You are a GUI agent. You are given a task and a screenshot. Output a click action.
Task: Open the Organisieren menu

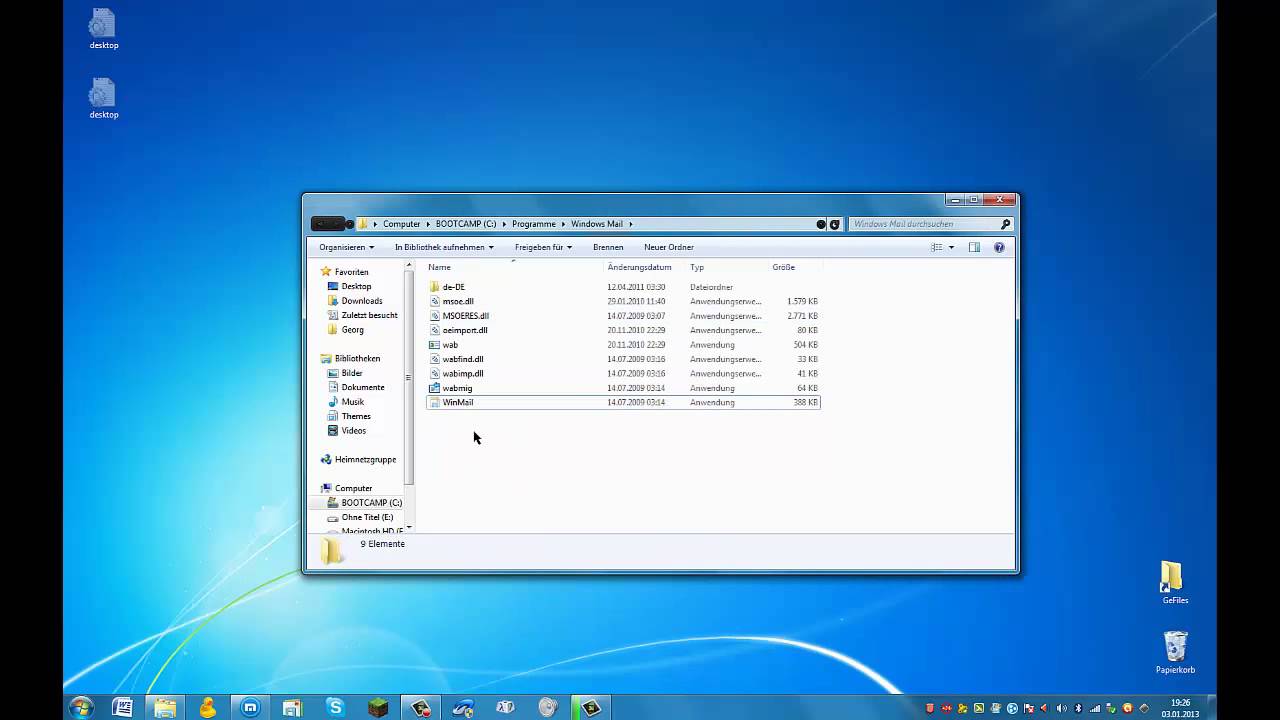point(346,247)
